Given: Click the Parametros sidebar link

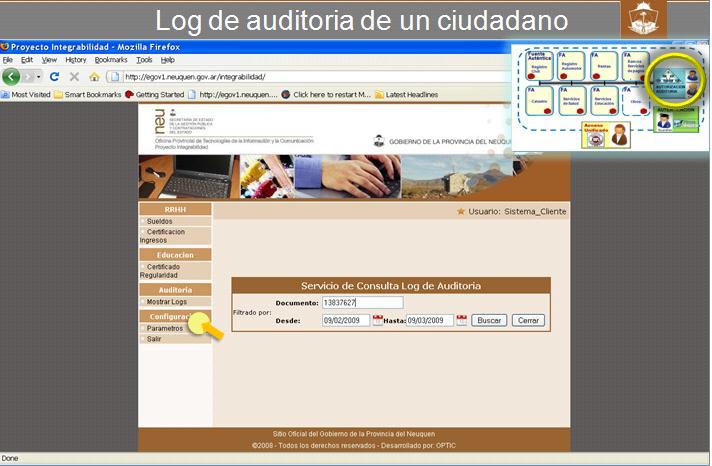Looking at the screenshot, I should (x=164, y=328).
